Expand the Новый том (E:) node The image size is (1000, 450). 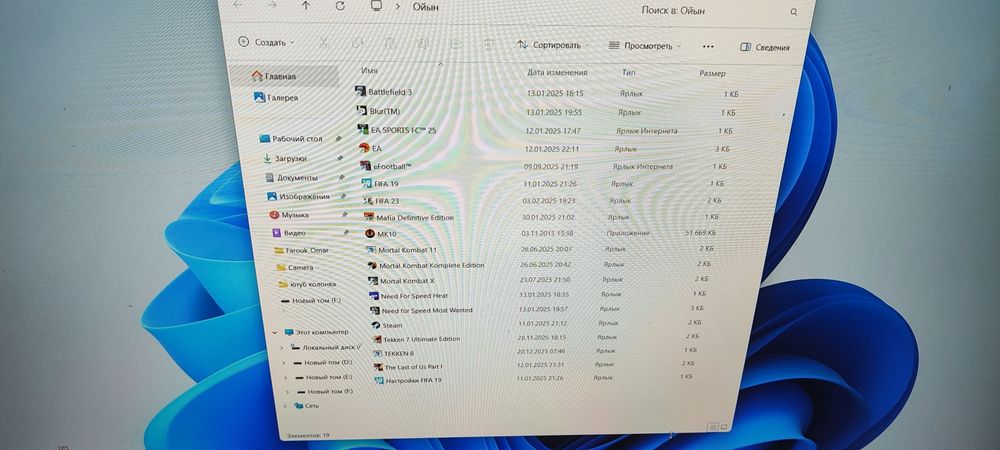[284, 377]
